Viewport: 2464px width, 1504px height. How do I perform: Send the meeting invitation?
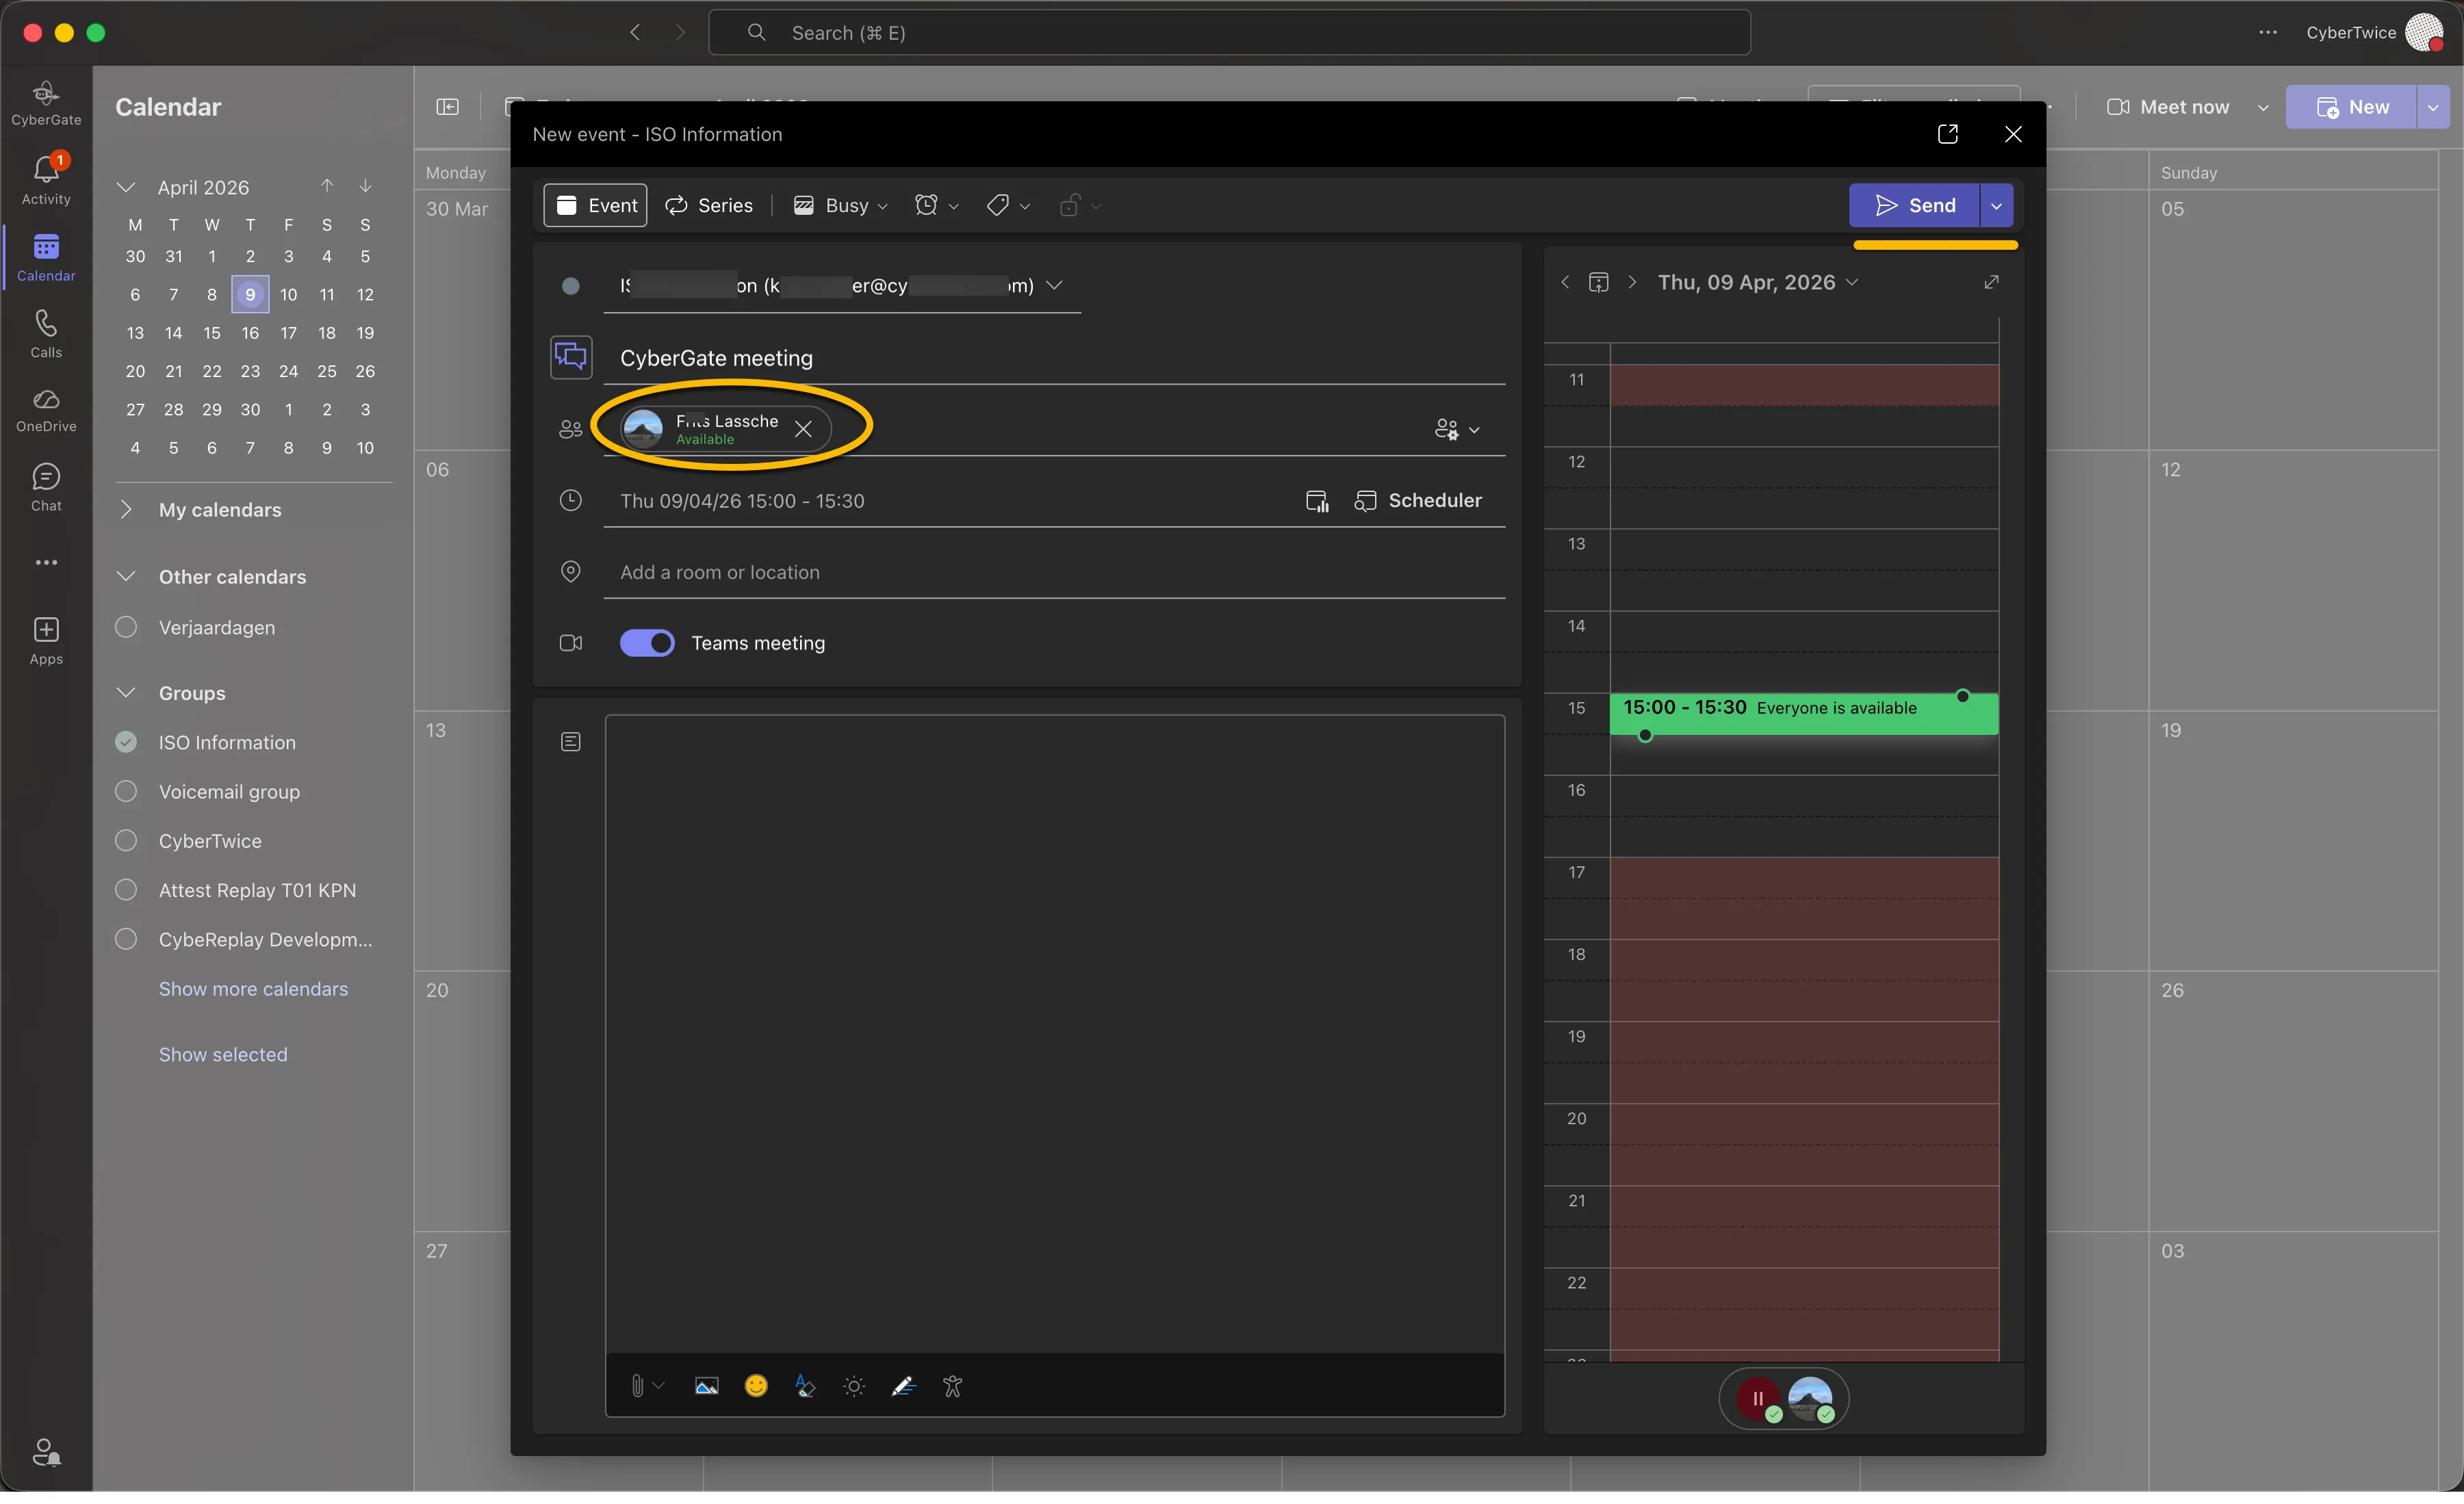[1913, 205]
